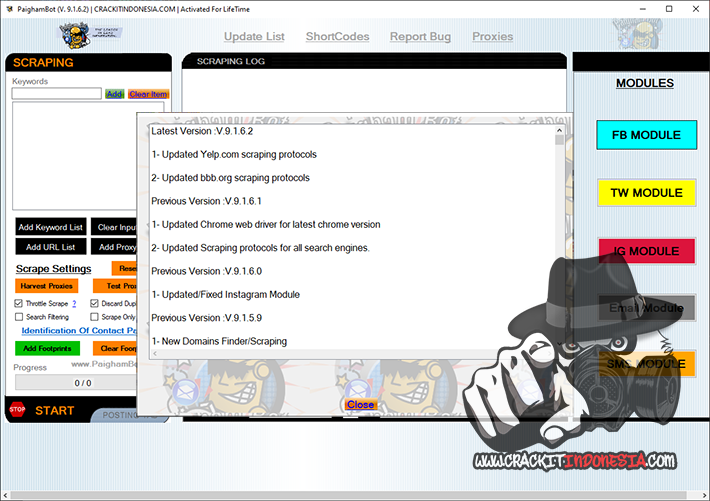The width and height of the screenshot is (710, 501).
Task: Click the green Add keyword button
Action: pos(114,94)
